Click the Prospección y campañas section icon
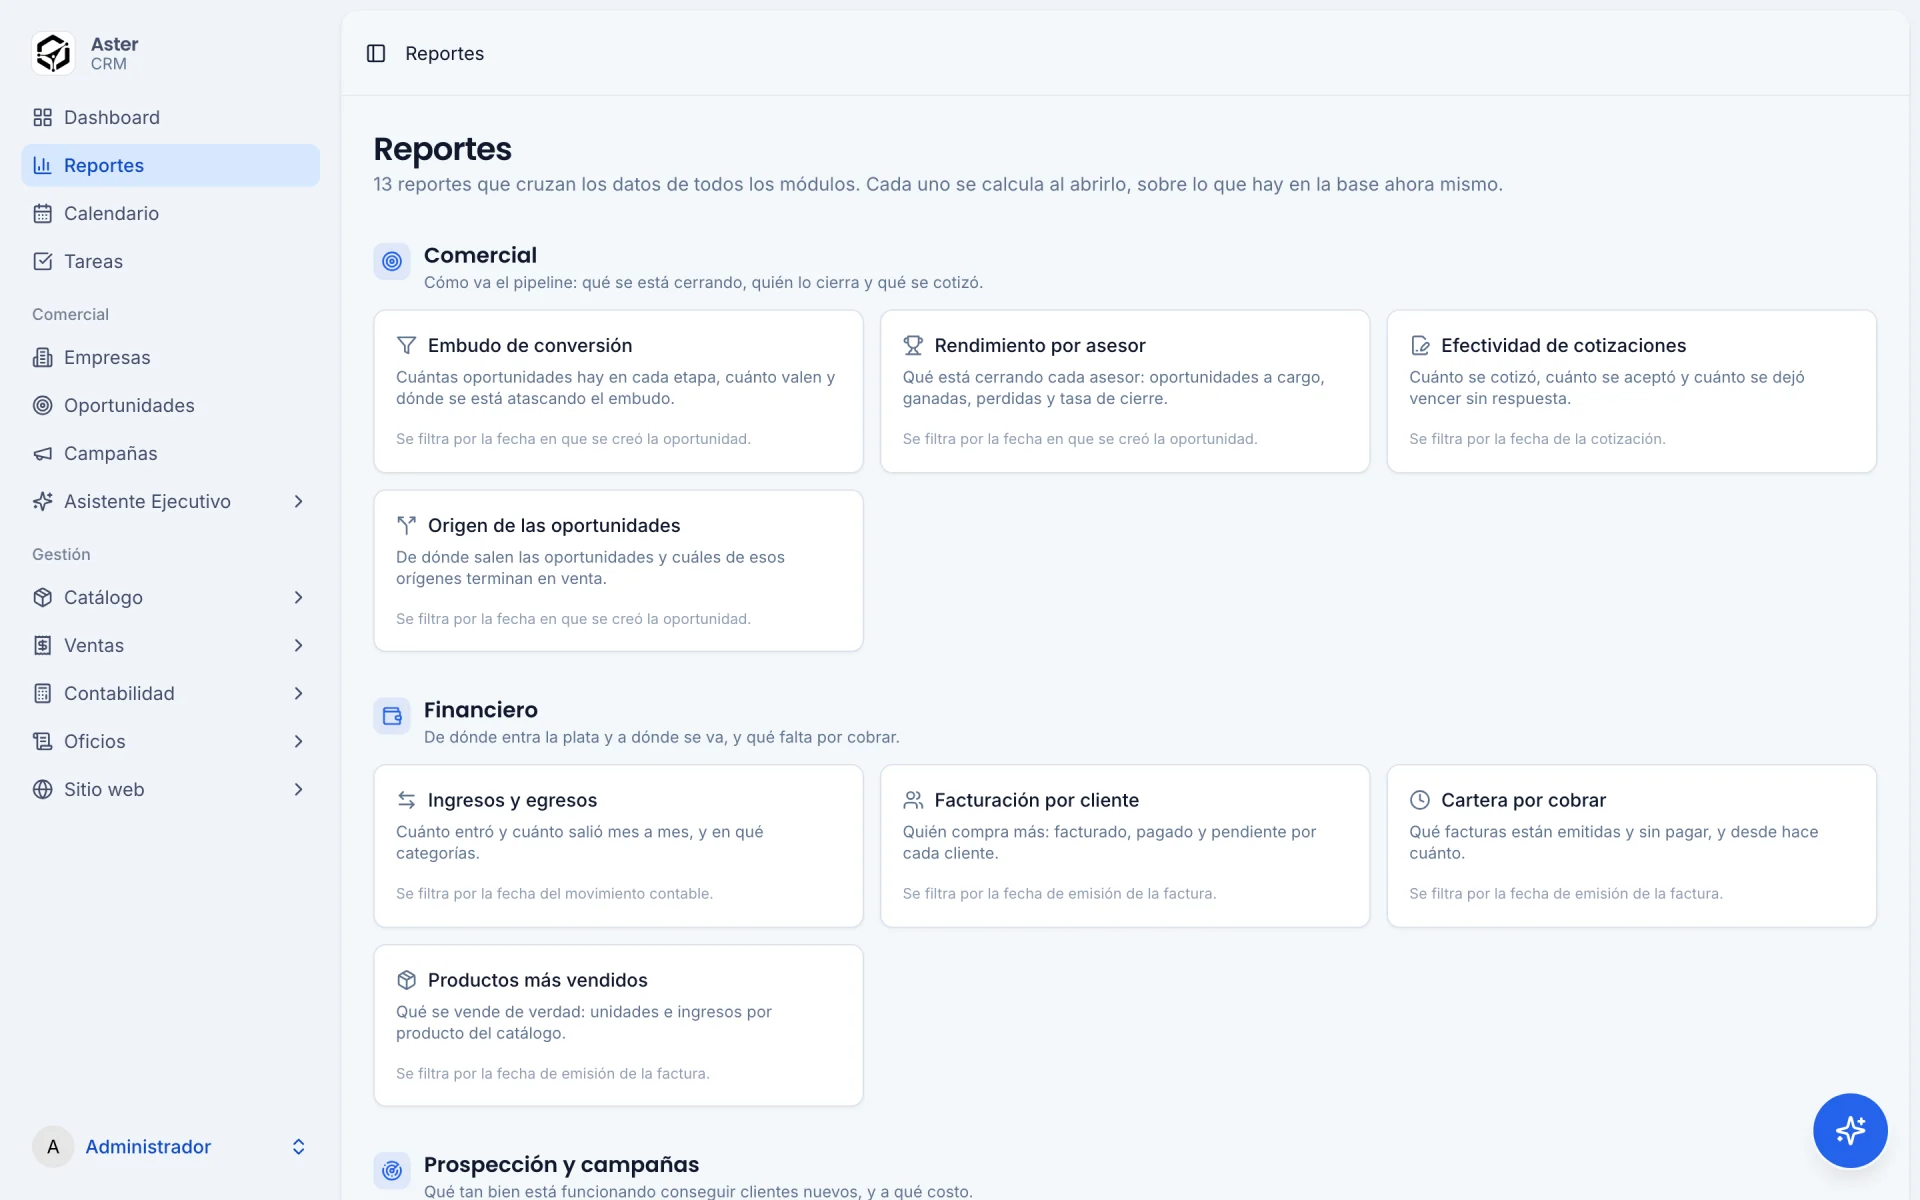The height and width of the screenshot is (1200, 1920). pyautogui.click(x=392, y=1170)
